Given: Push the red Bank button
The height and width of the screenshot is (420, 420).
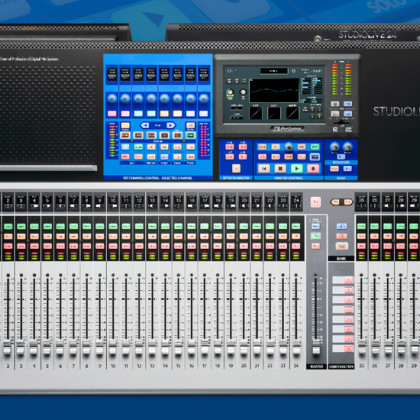Looking at the screenshot, I should pos(341,236).
